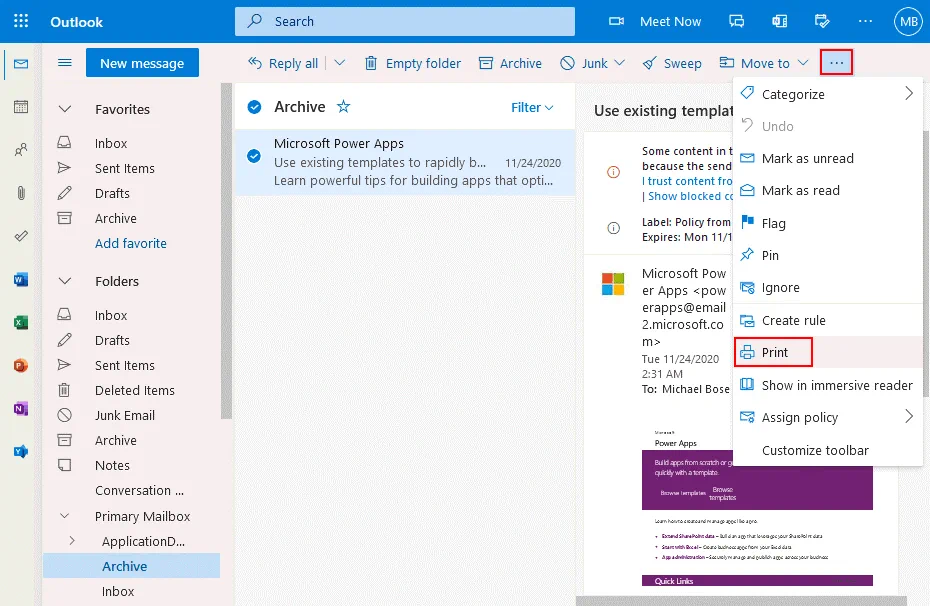This screenshot has height=606, width=930.
Task: Open Excel app from left rail
Action: click(21, 323)
